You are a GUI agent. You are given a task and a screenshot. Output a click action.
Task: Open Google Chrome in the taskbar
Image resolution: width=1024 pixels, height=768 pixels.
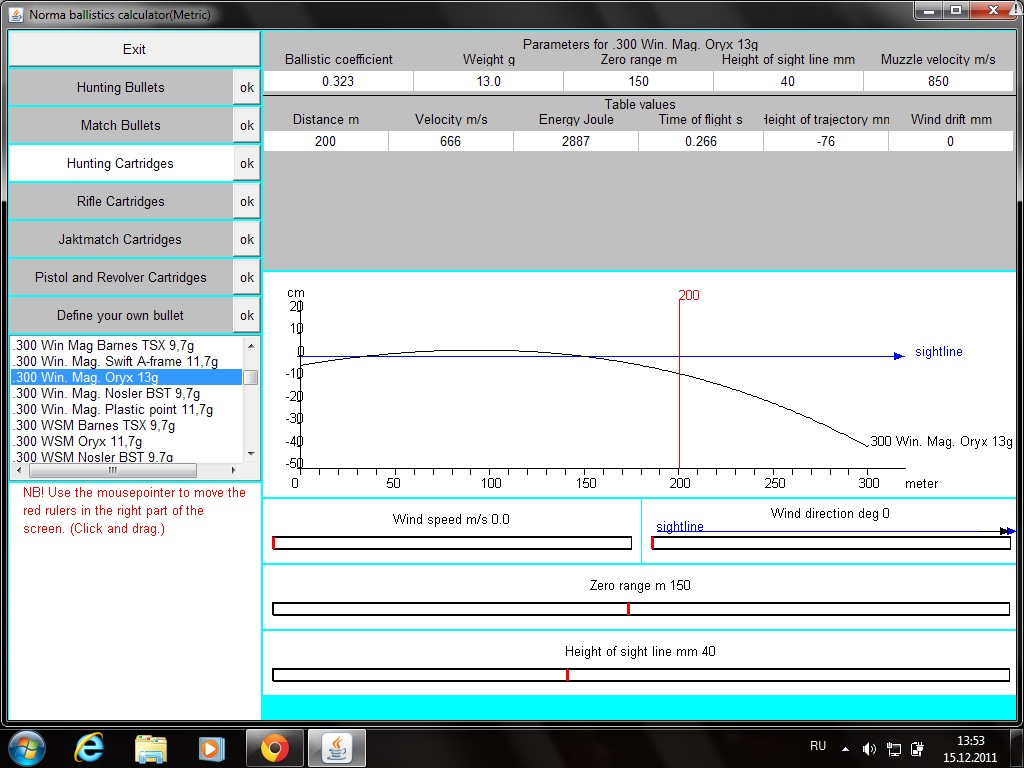click(x=275, y=747)
